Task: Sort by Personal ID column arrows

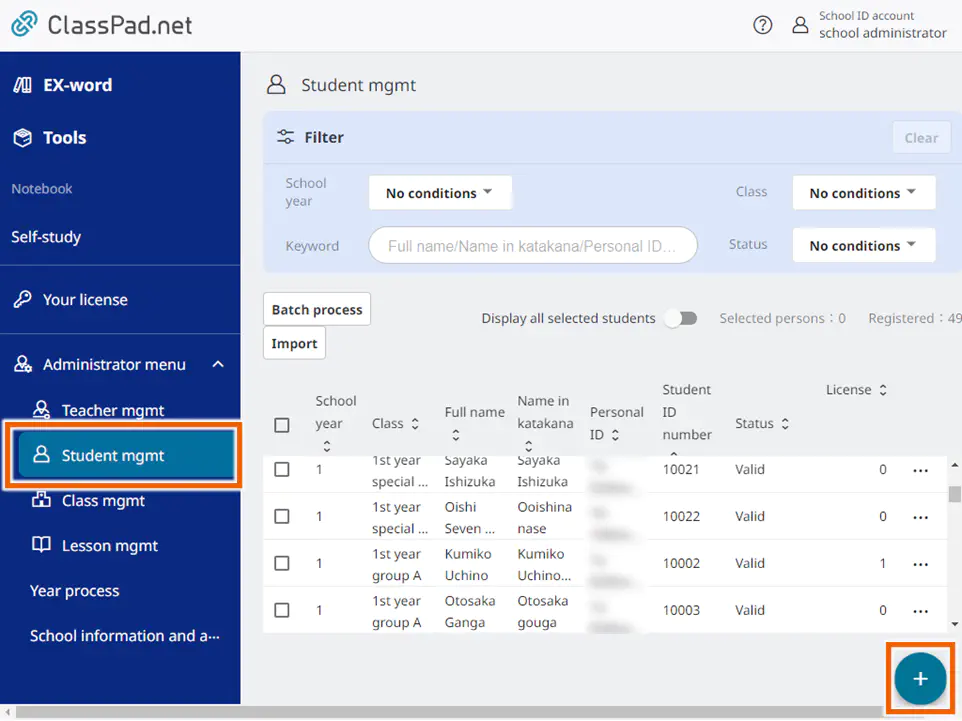Action: pyautogui.click(x=615, y=435)
